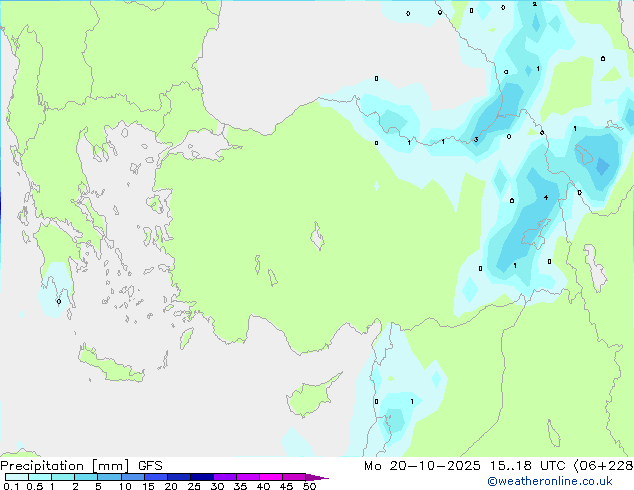Click the date 'Mo 20-10-2025'
634x490 pixels.
(422, 466)
